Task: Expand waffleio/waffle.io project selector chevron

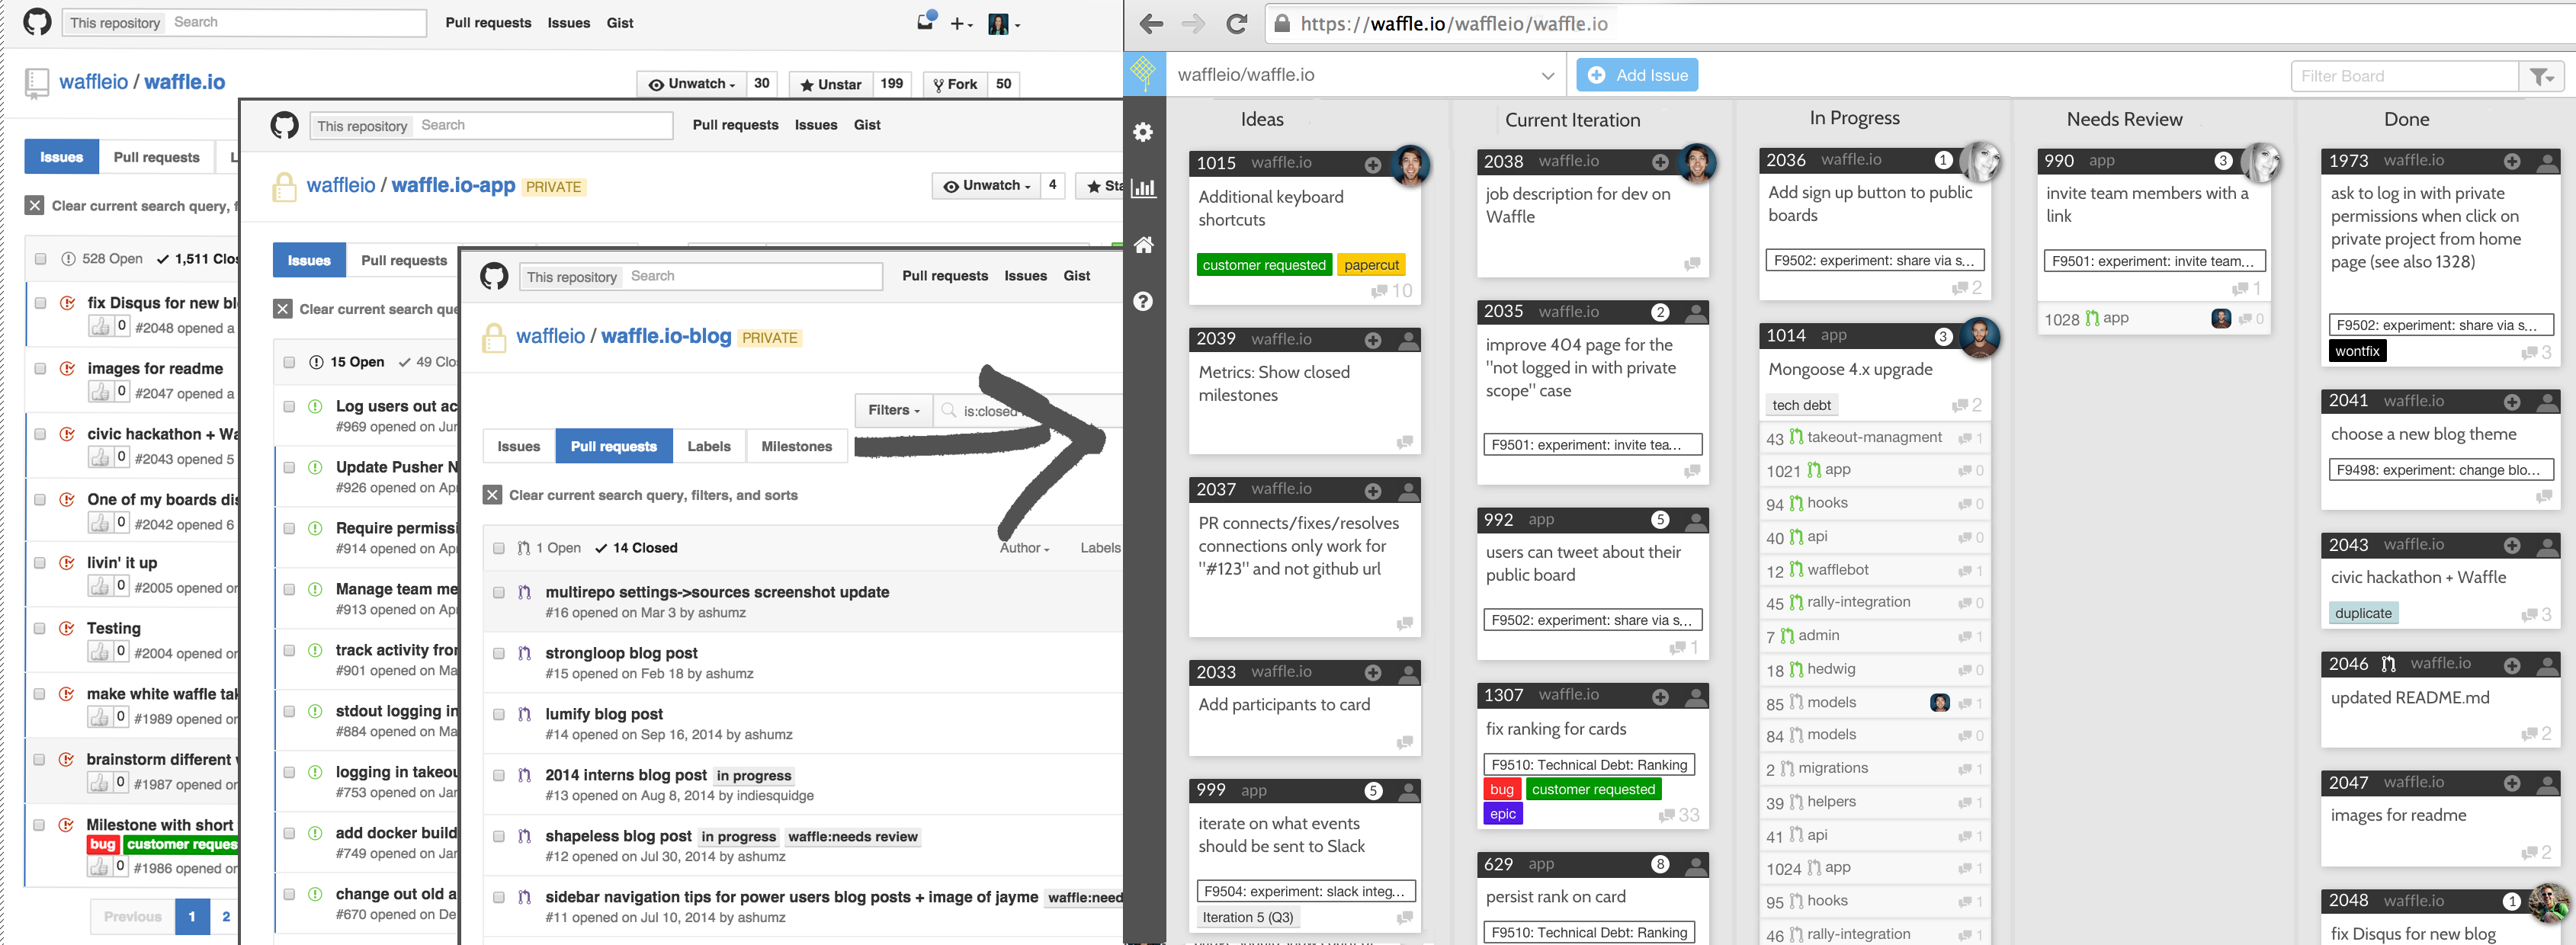Action: point(1547,75)
